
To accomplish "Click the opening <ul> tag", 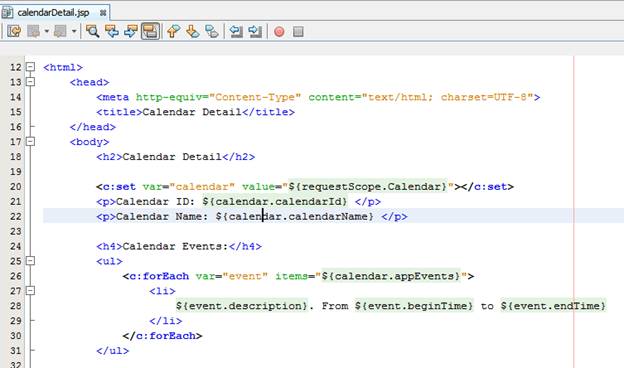I will click(109, 261).
